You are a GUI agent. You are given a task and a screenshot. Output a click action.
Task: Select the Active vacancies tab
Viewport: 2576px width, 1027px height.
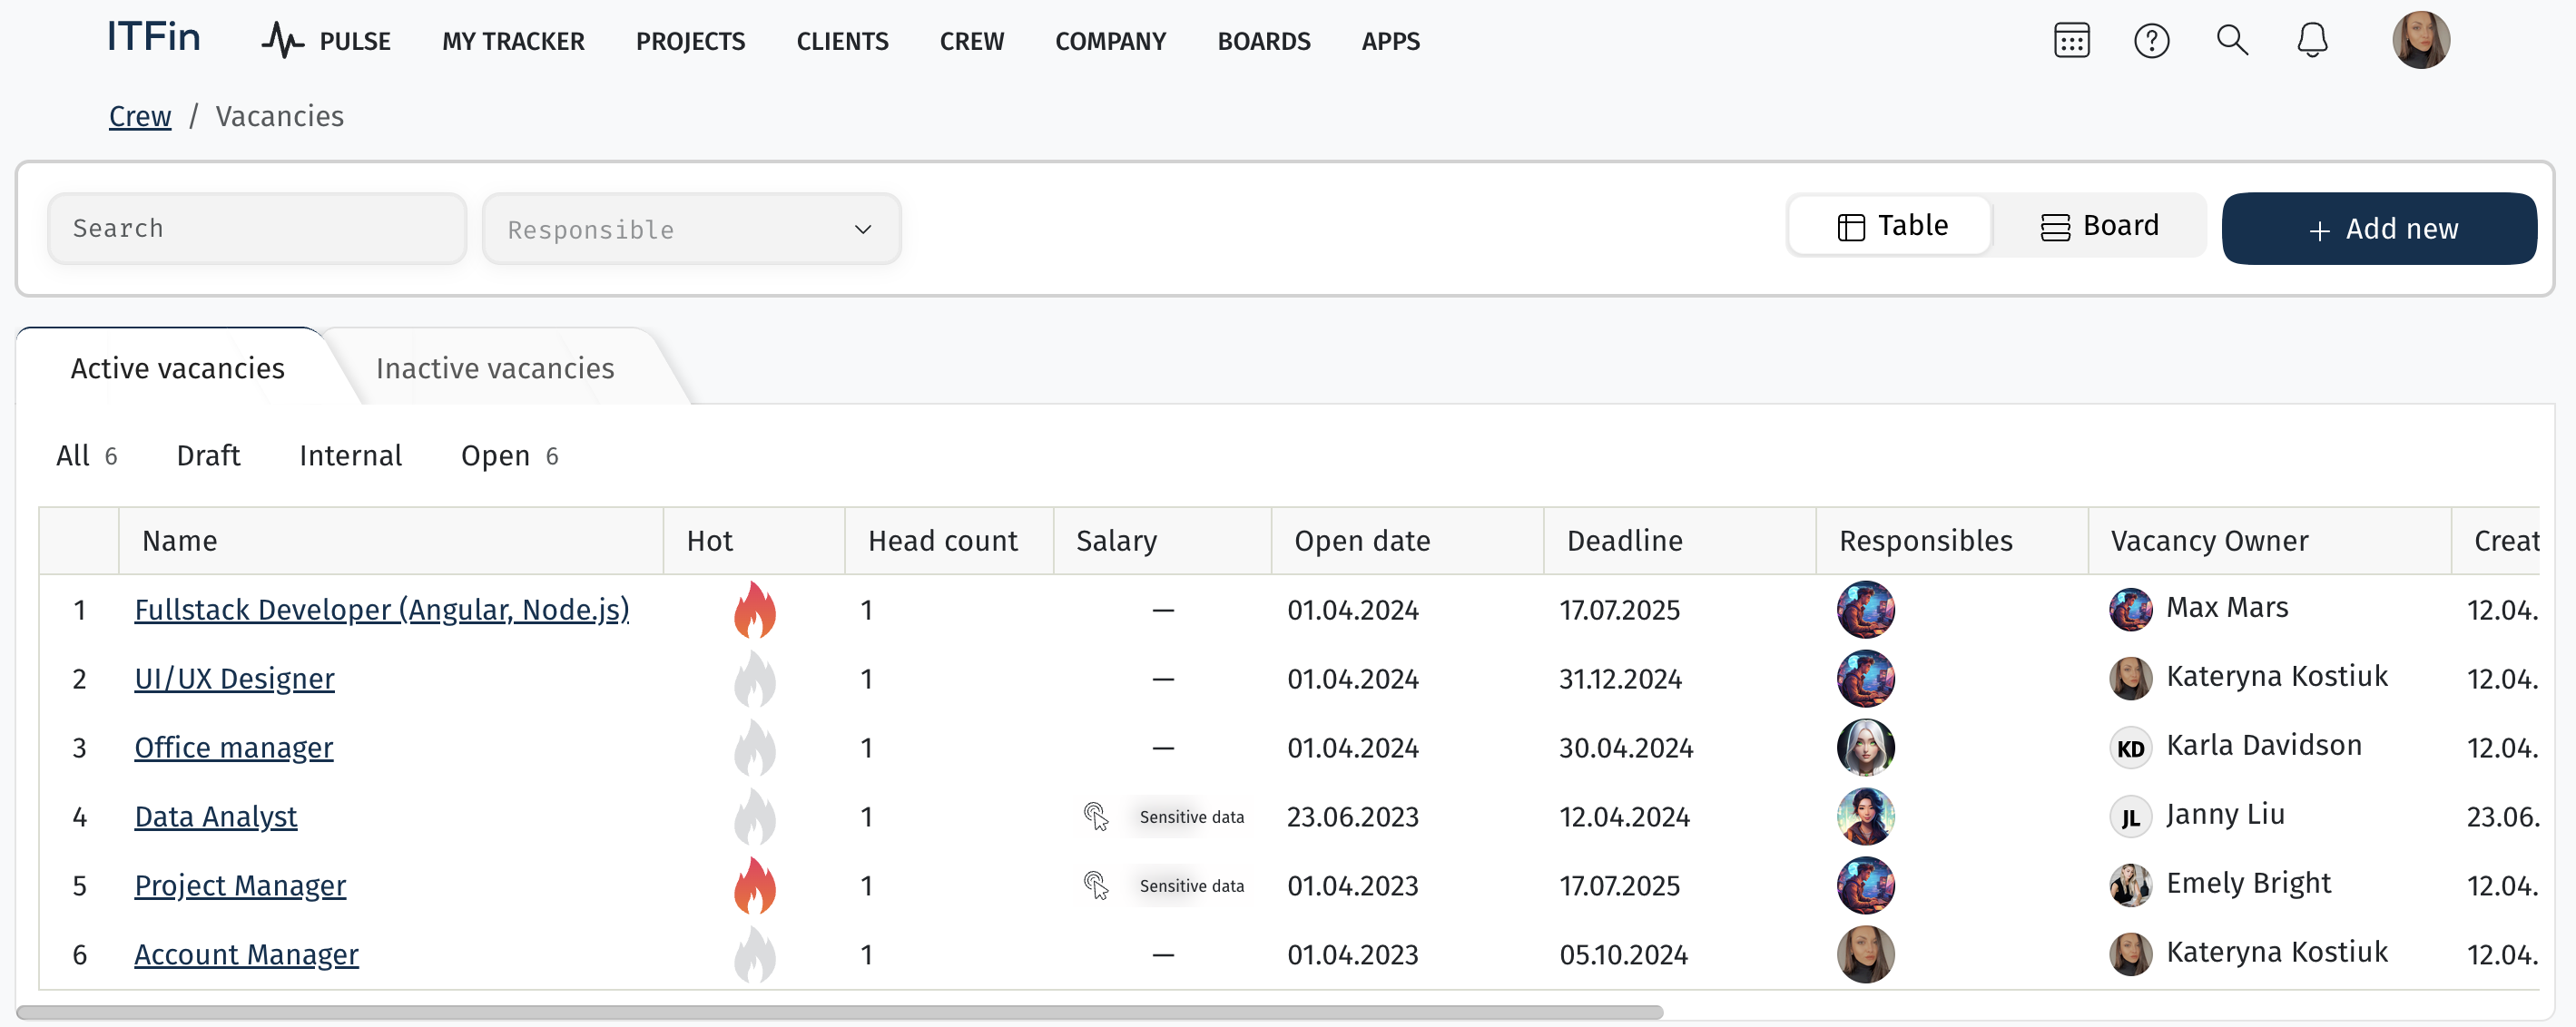click(178, 368)
